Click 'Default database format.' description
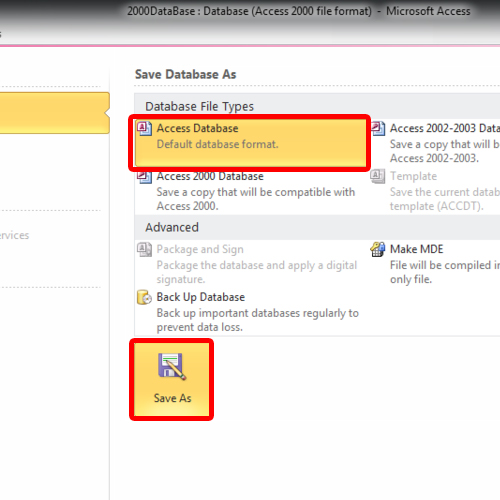The width and height of the screenshot is (500, 500). pyautogui.click(x=218, y=144)
